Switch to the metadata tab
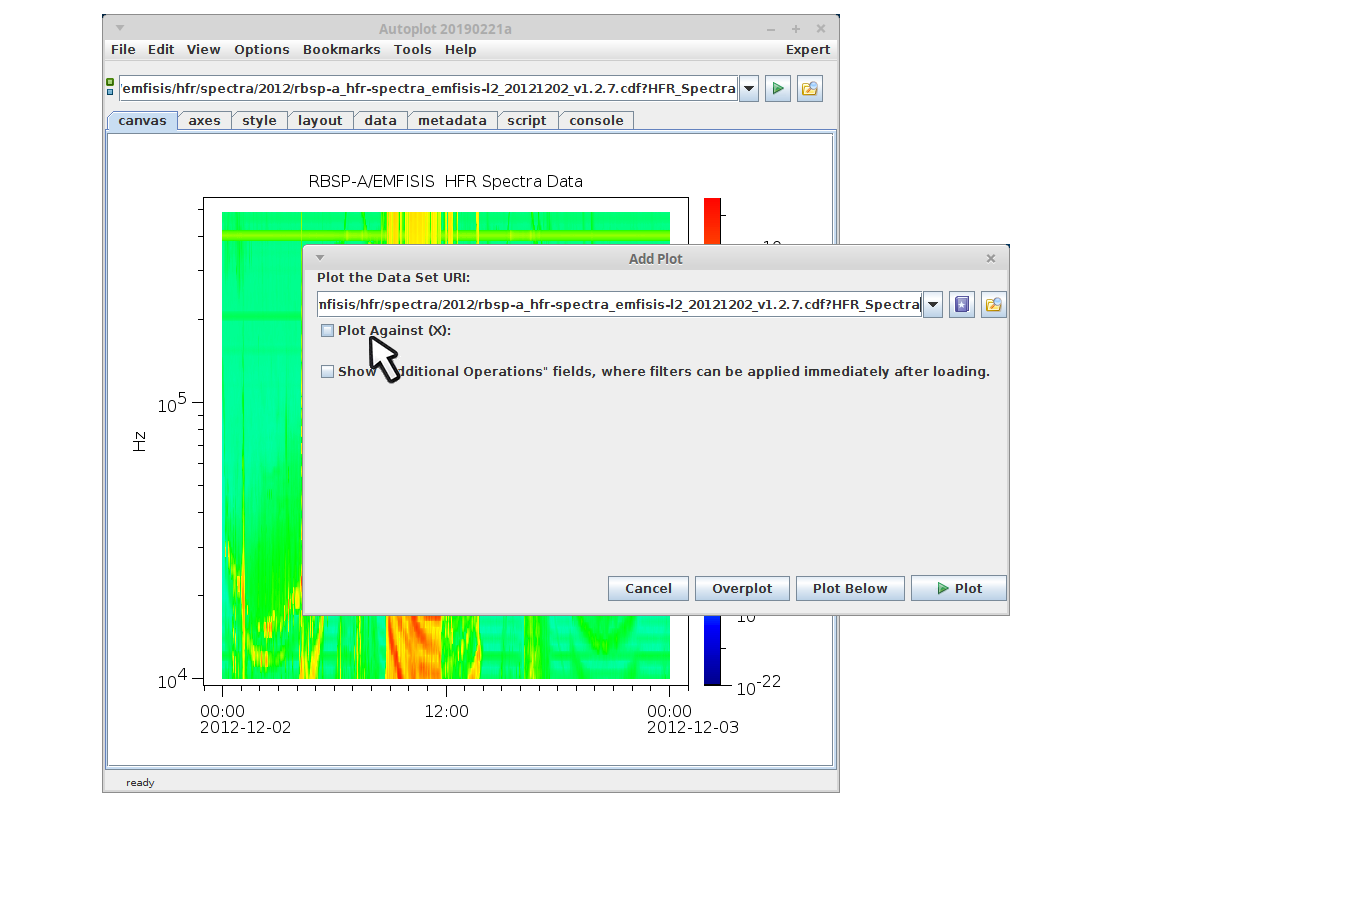The image size is (1345, 916). (452, 121)
